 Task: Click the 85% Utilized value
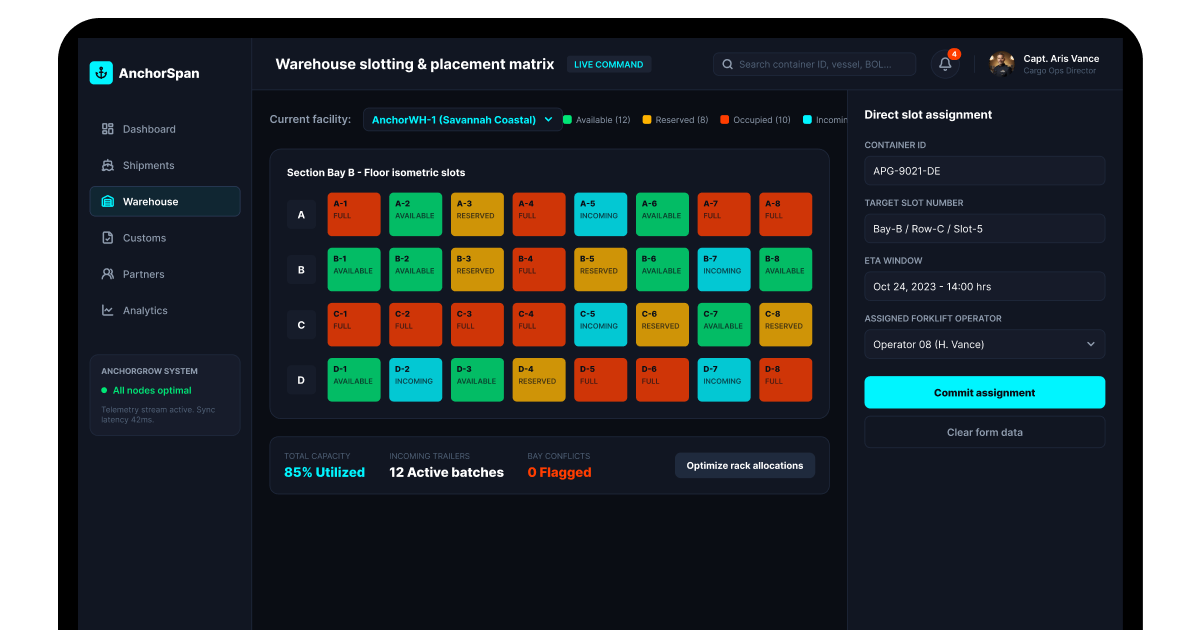[324, 472]
